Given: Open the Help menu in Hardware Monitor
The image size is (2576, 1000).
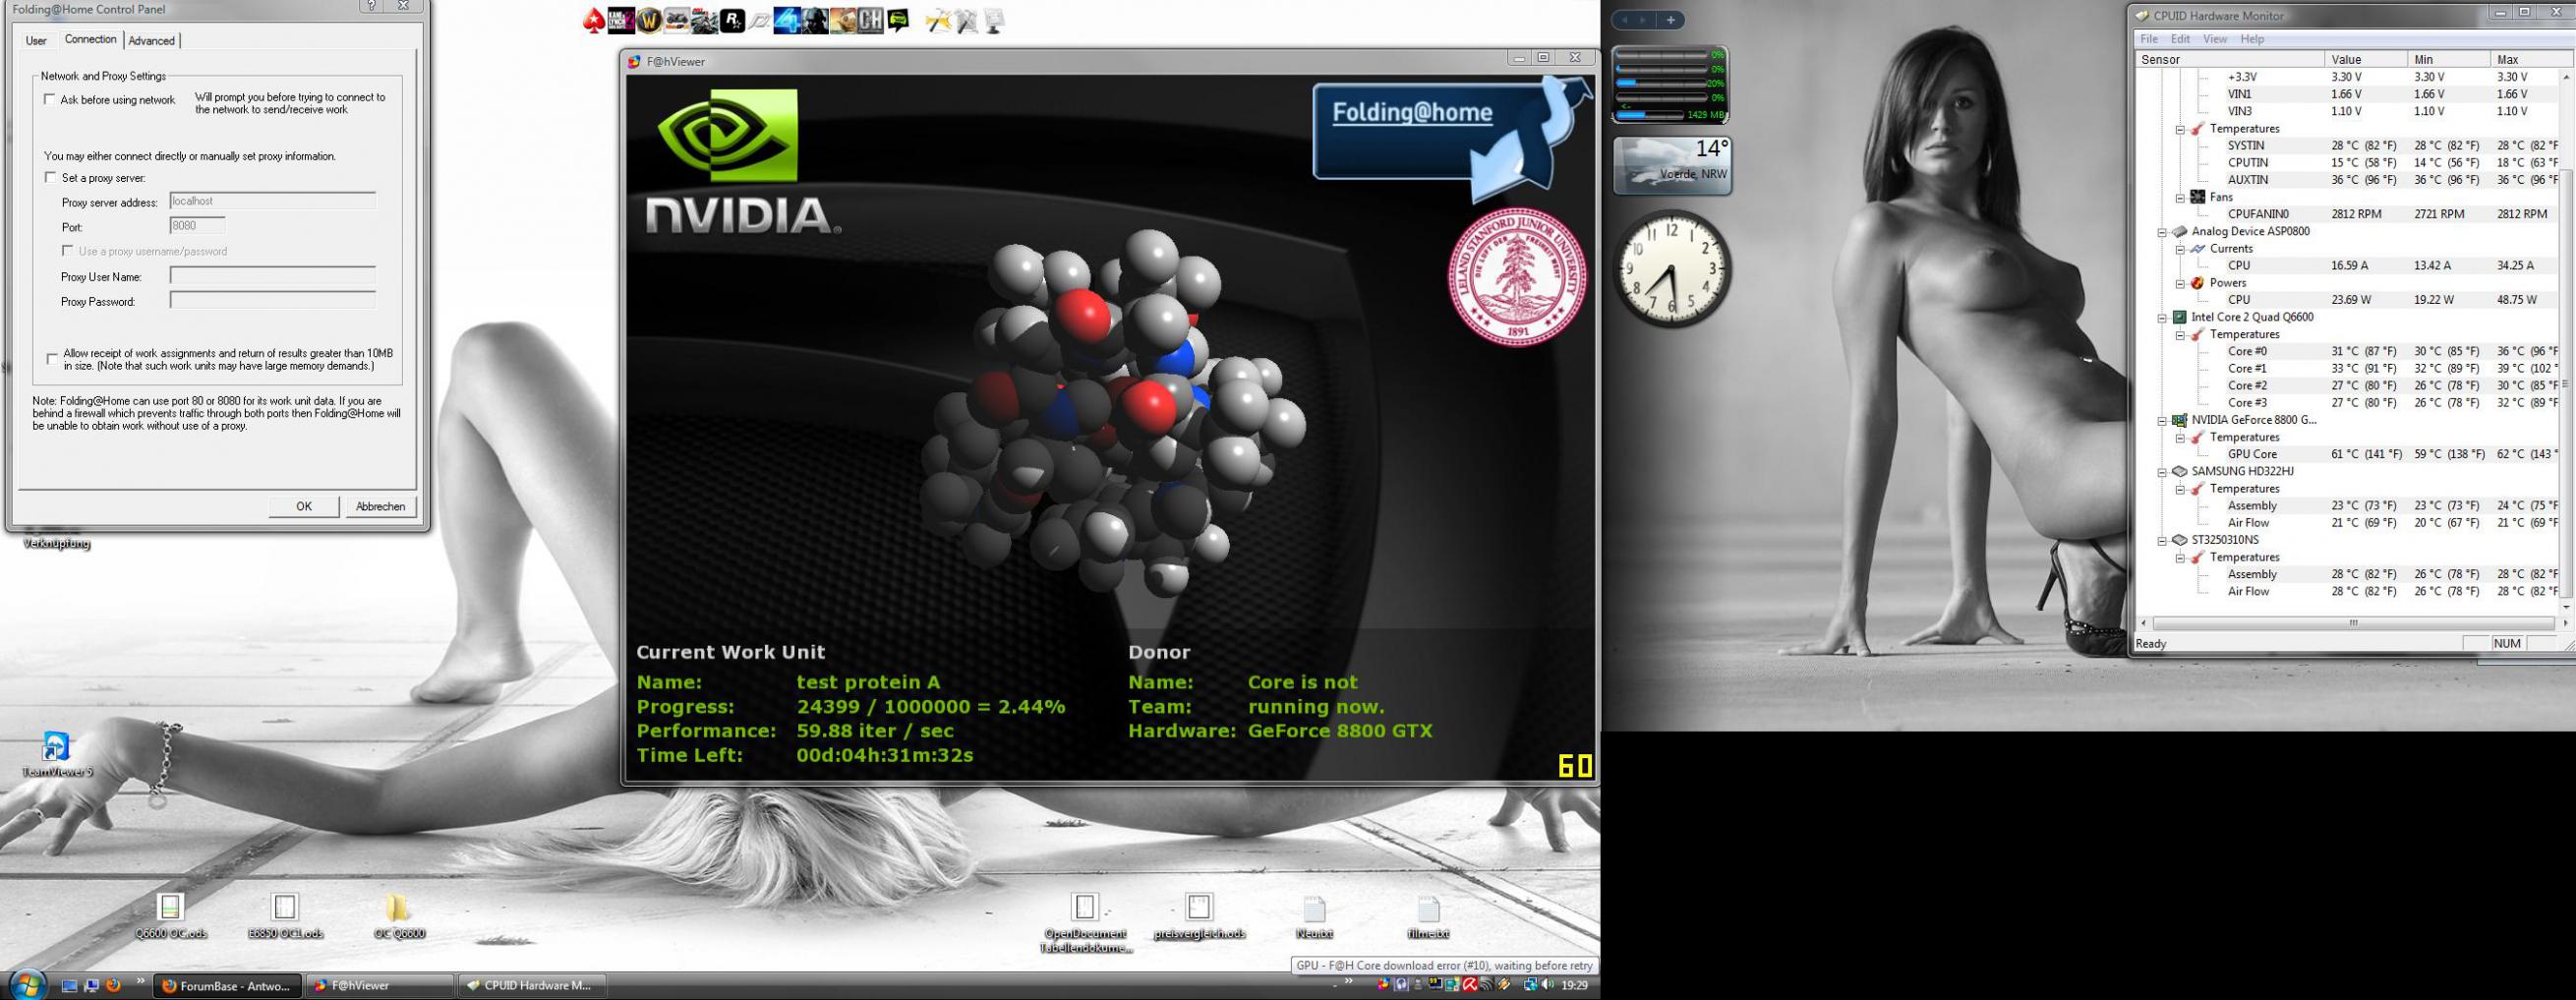Looking at the screenshot, I should (2252, 39).
